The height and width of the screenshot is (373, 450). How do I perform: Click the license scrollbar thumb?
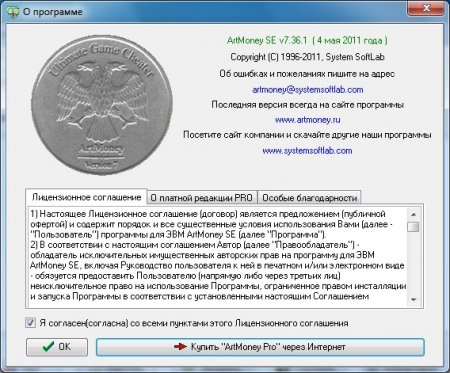pyautogui.click(x=413, y=227)
